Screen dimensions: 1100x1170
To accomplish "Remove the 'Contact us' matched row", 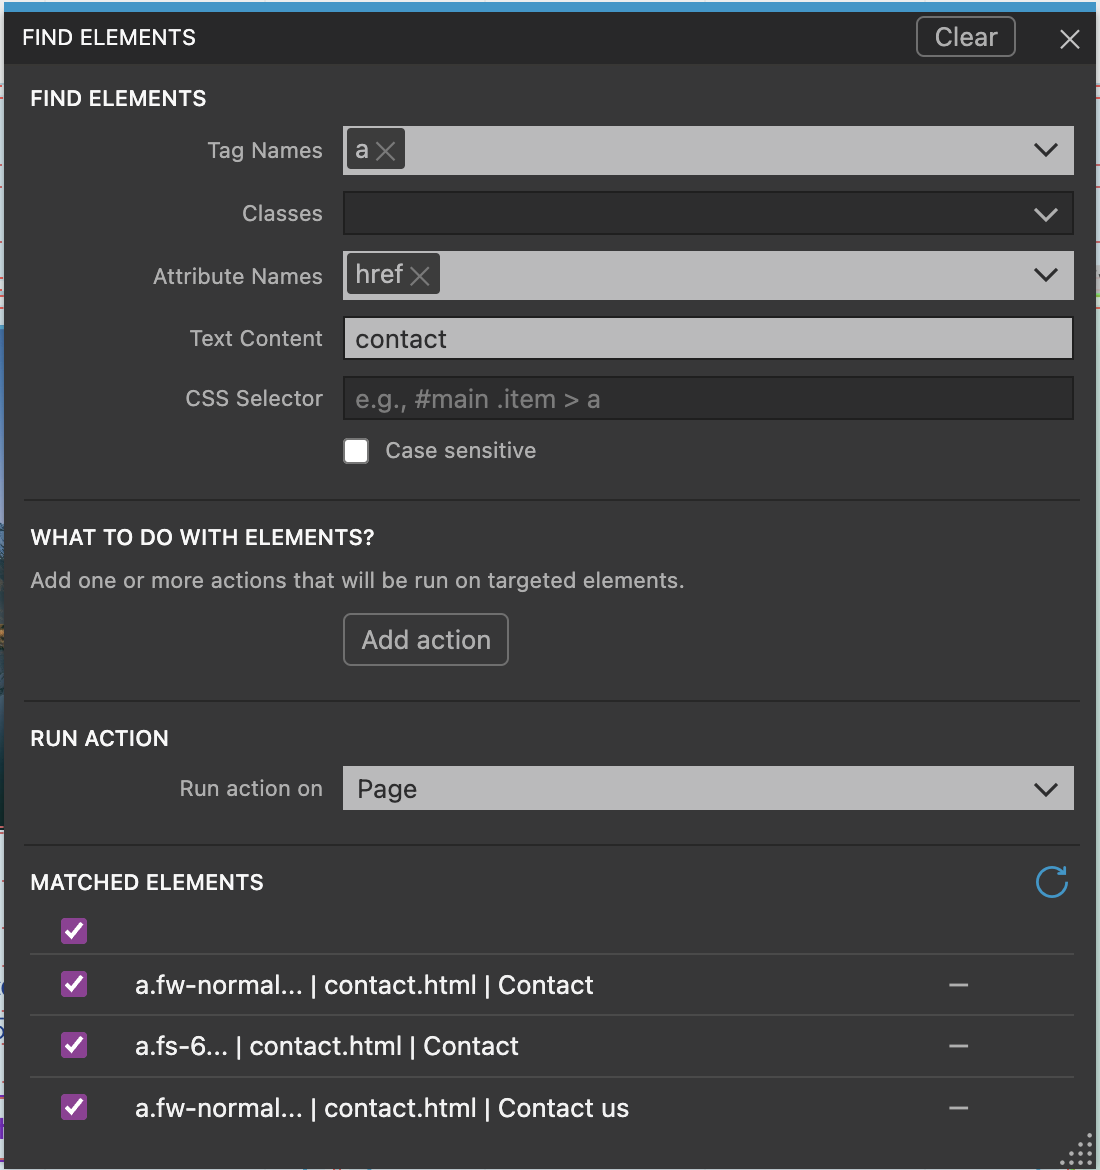I will coord(958,1109).
